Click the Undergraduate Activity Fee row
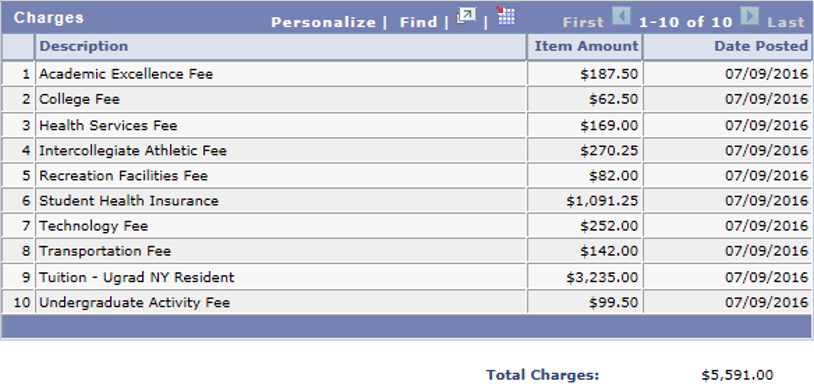This screenshot has height=389, width=814. tap(406, 302)
